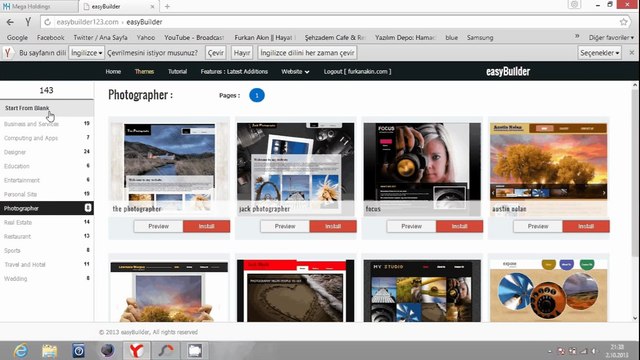Install austin nolan theme
Screen dimensions: 640x360
point(586,226)
